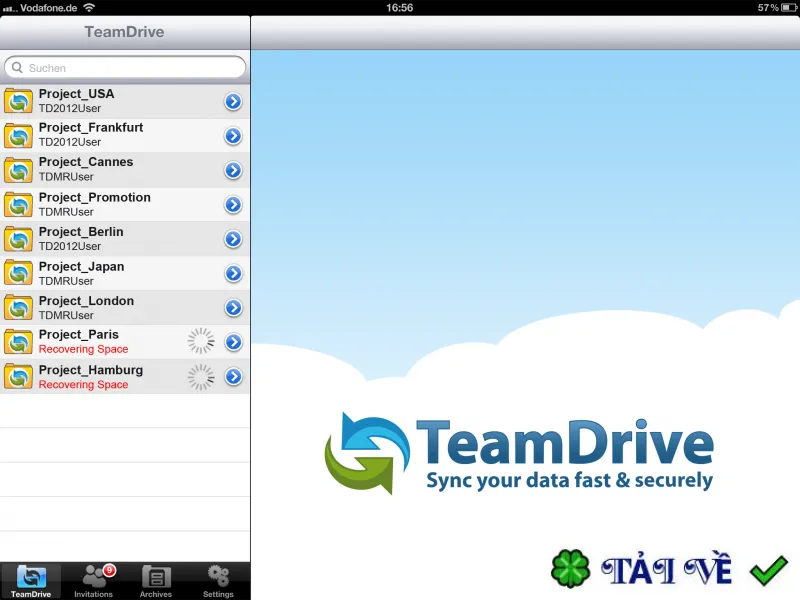This screenshot has width=800, height=600.
Task: Open the Project_Berlin folder icon
Action: pos(18,239)
